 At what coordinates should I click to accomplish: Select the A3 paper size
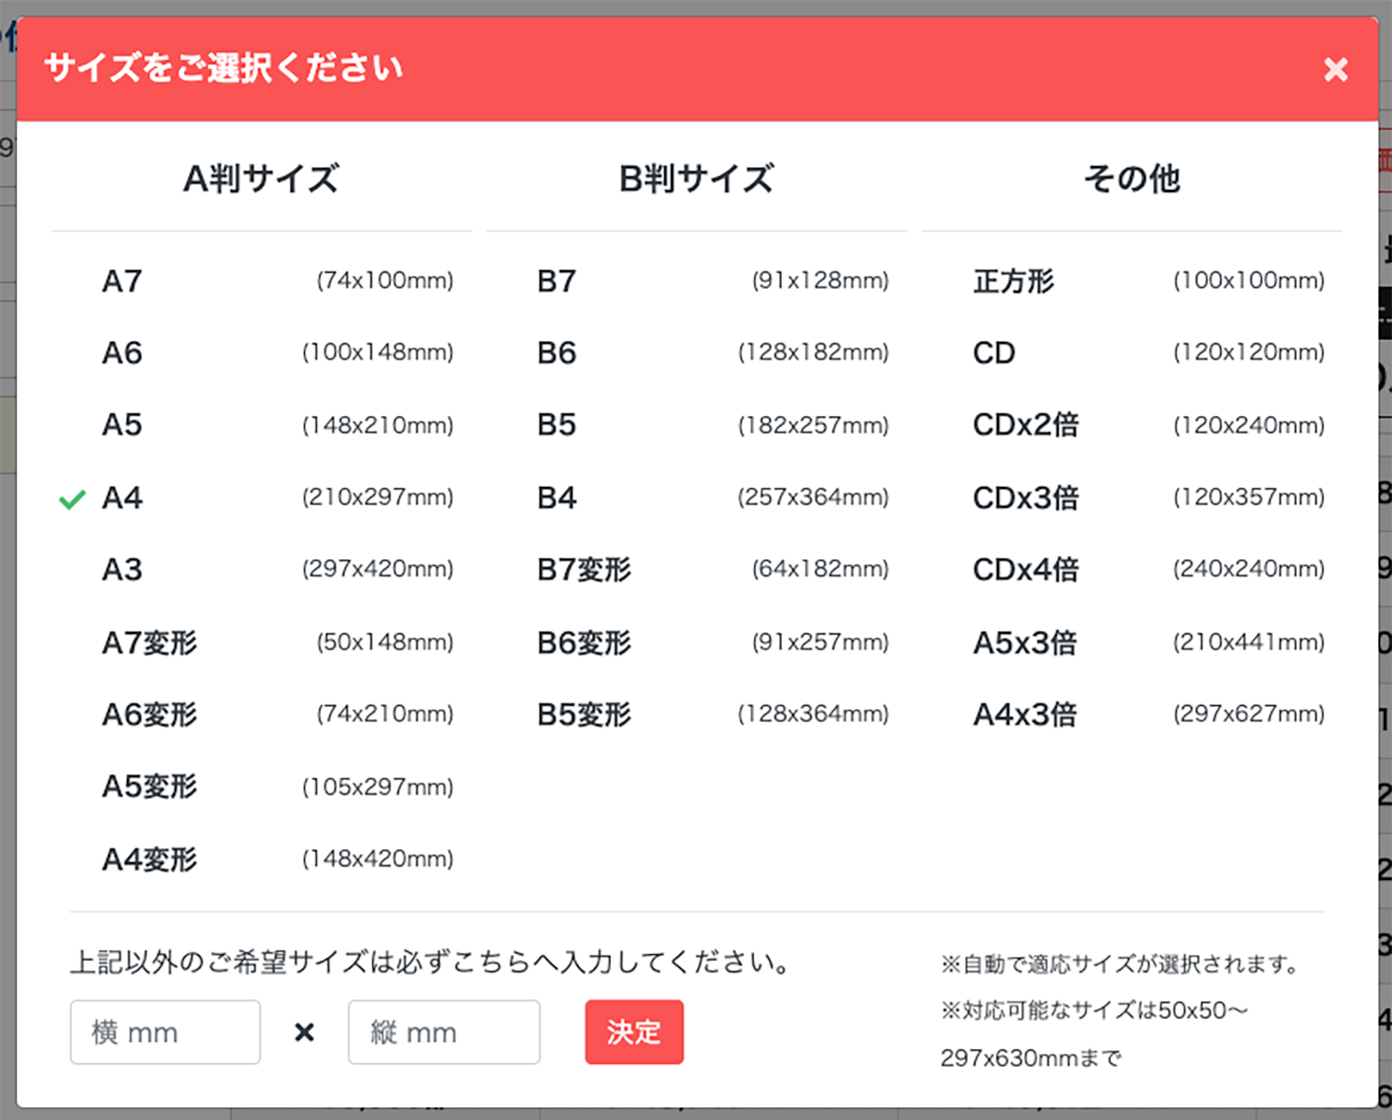tap(120, 569)
